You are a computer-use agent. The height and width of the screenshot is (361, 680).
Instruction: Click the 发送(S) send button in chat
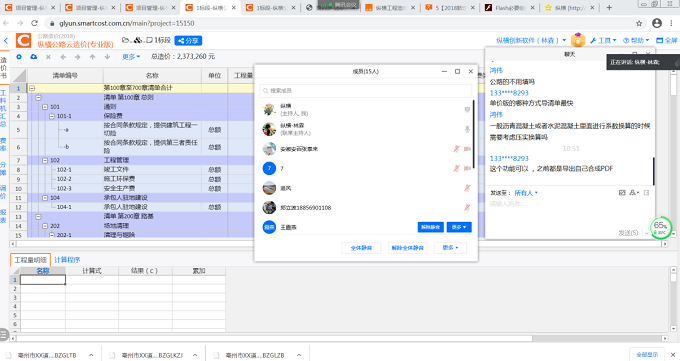(628, 233)
